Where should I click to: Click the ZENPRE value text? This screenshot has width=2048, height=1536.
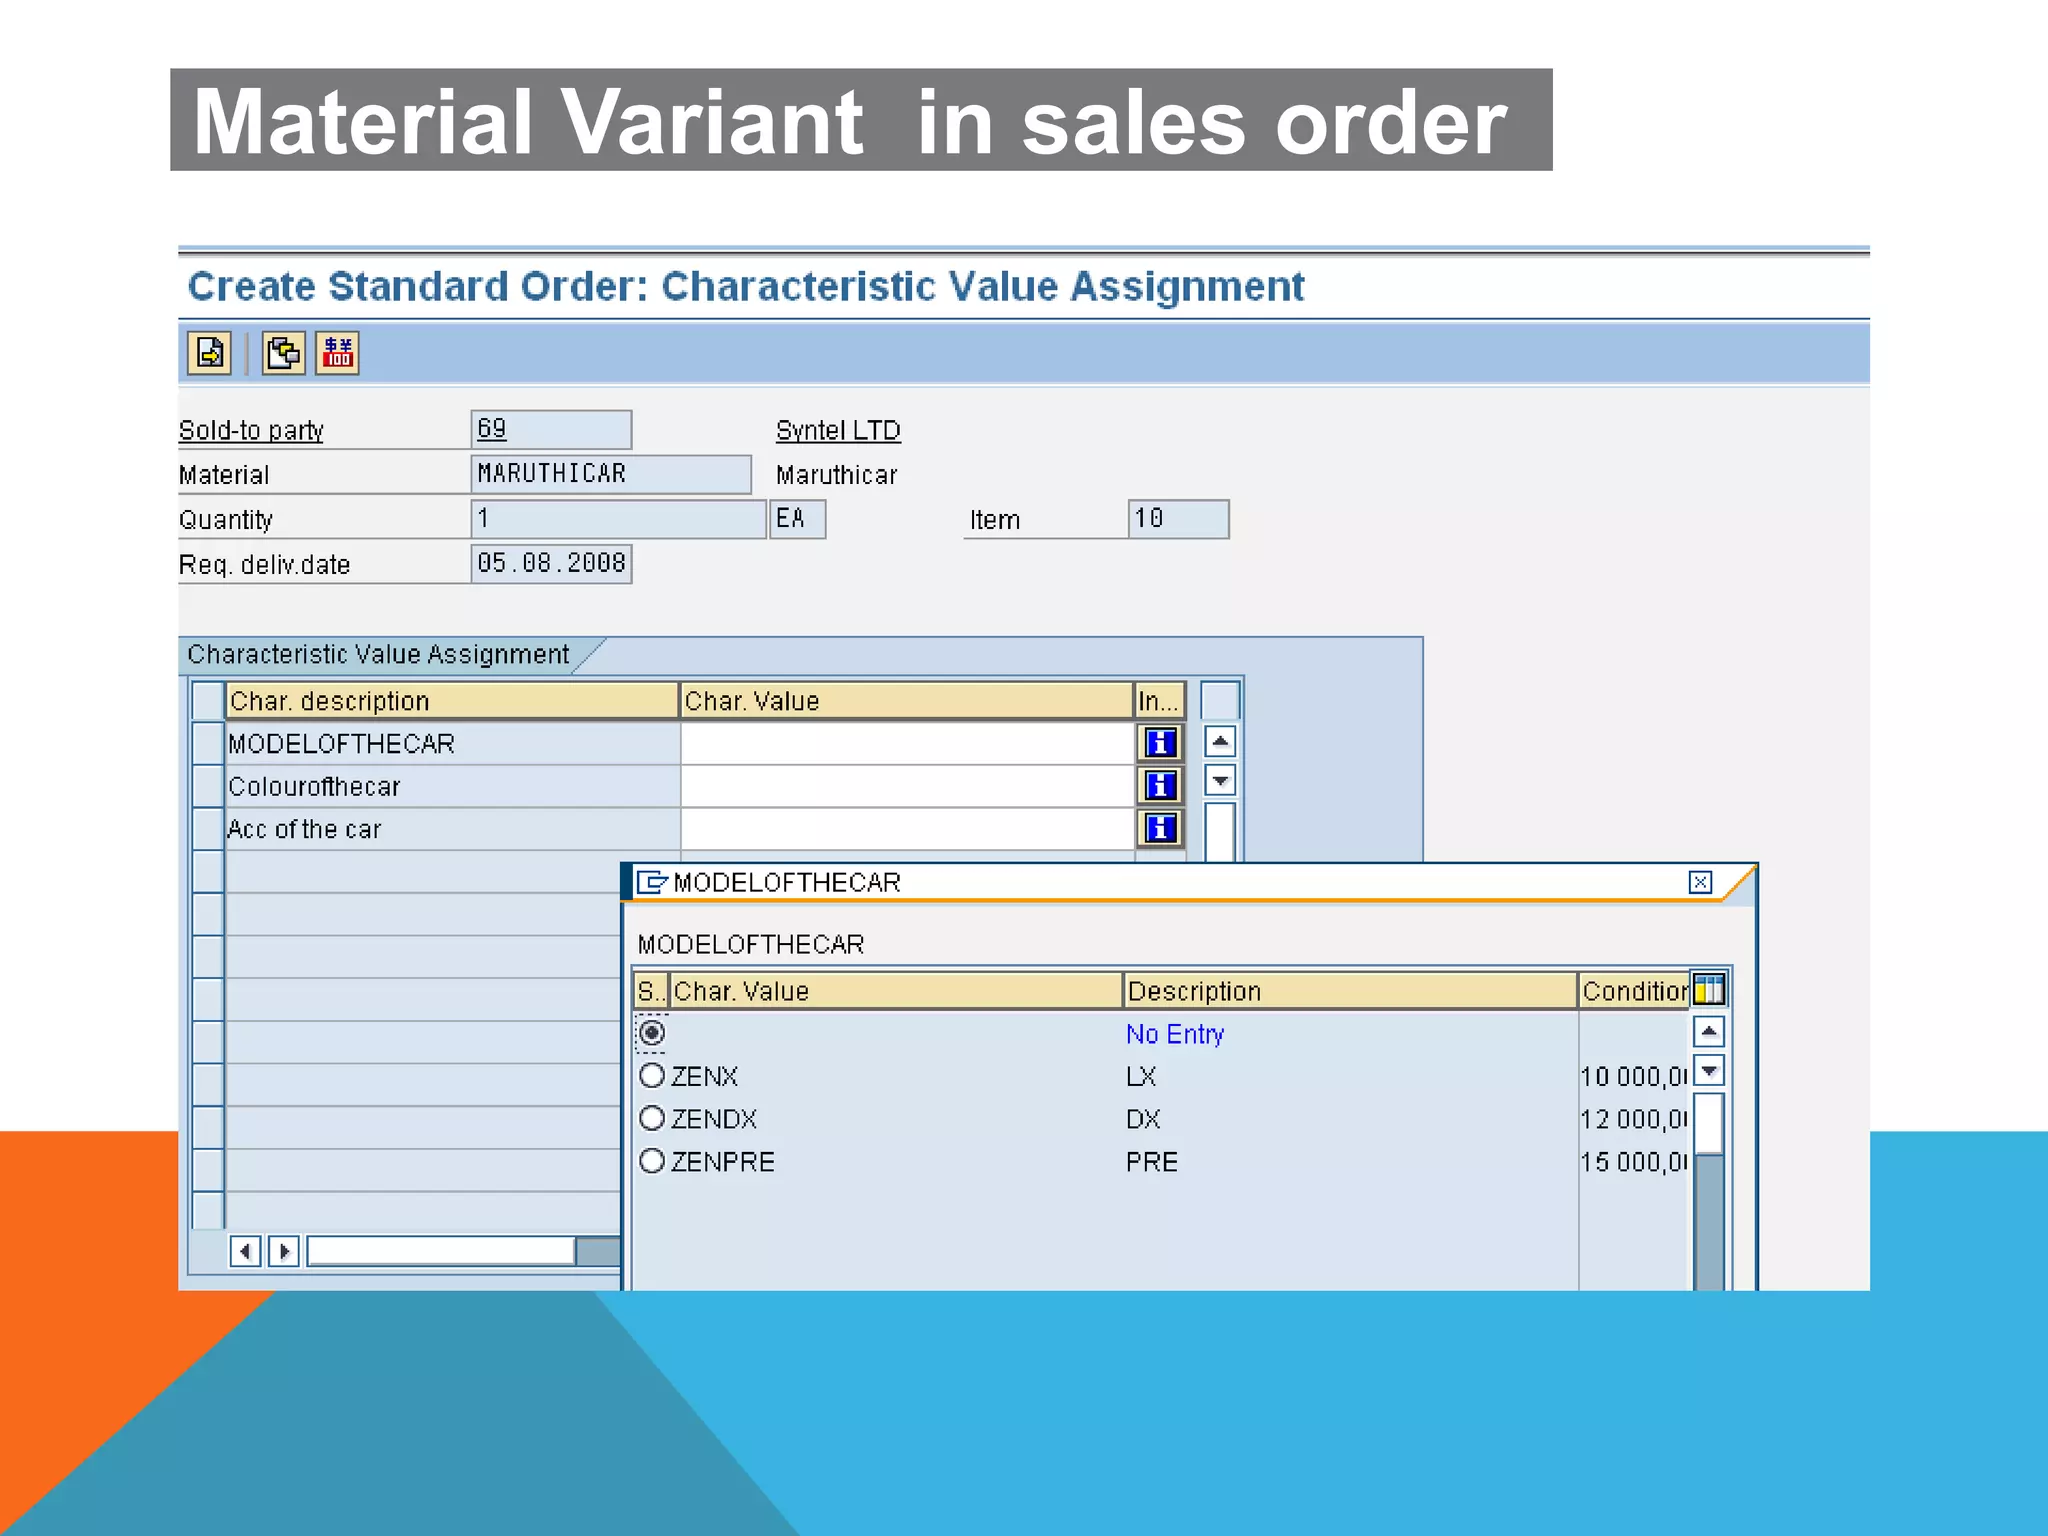click(723, 1161)
